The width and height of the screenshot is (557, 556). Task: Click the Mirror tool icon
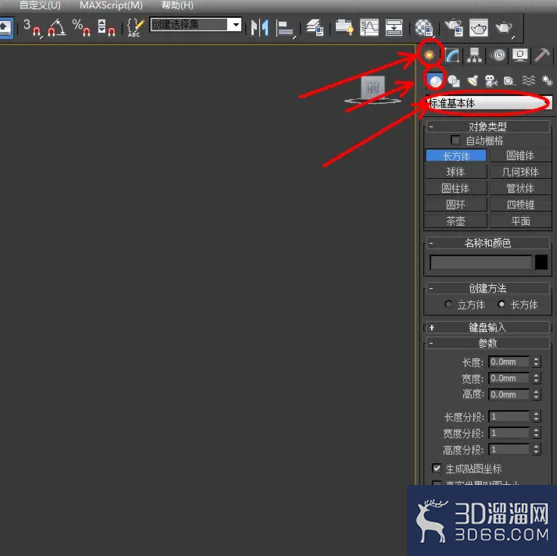click(x=260, y=27)
